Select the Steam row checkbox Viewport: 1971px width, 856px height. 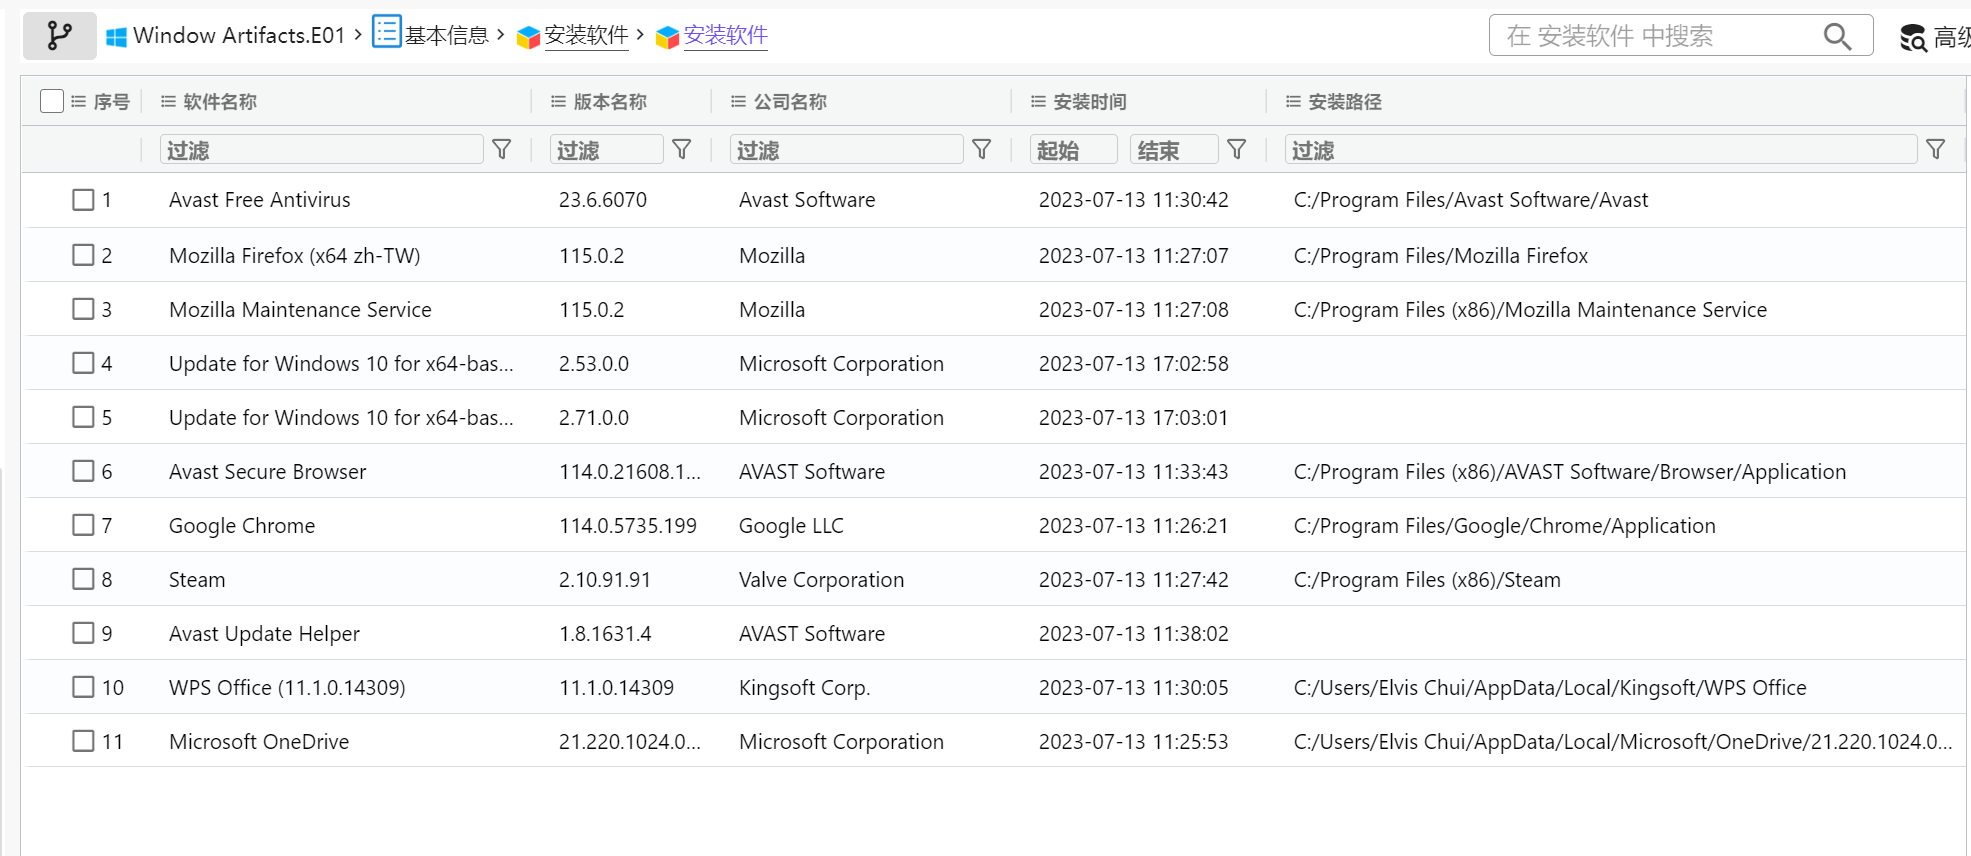click(83, 579)
